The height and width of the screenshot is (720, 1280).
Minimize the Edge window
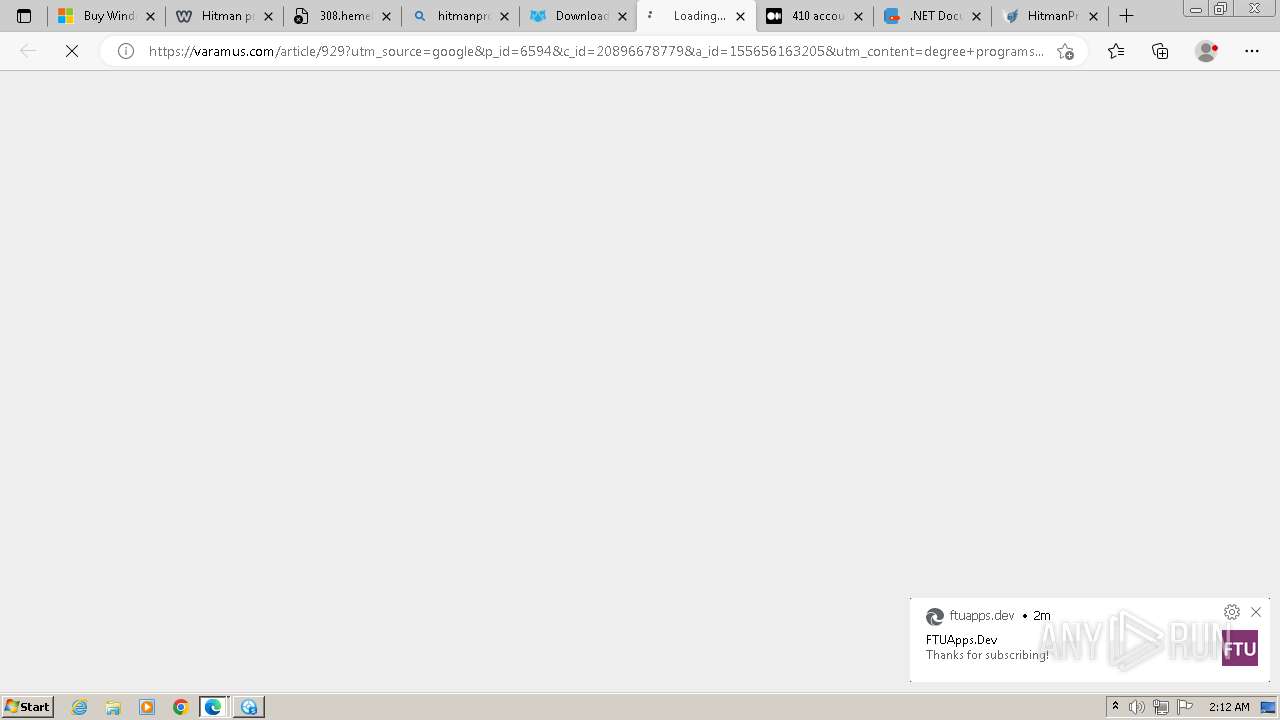pos(1196,9)
